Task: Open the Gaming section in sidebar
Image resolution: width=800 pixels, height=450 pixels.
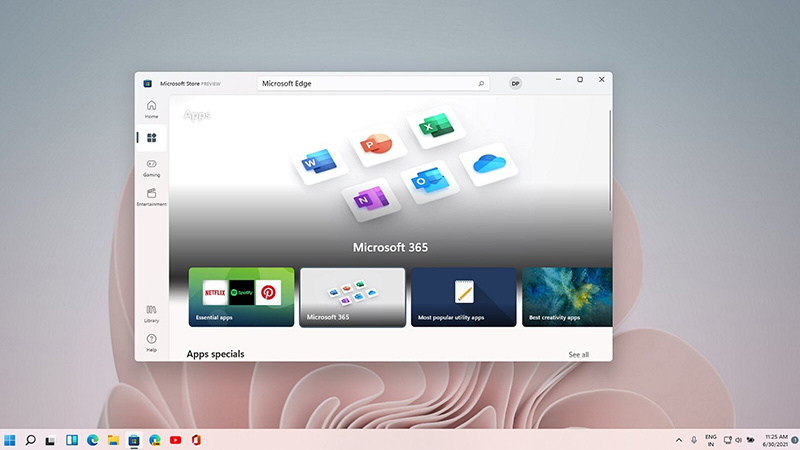Action: point(152,168)
